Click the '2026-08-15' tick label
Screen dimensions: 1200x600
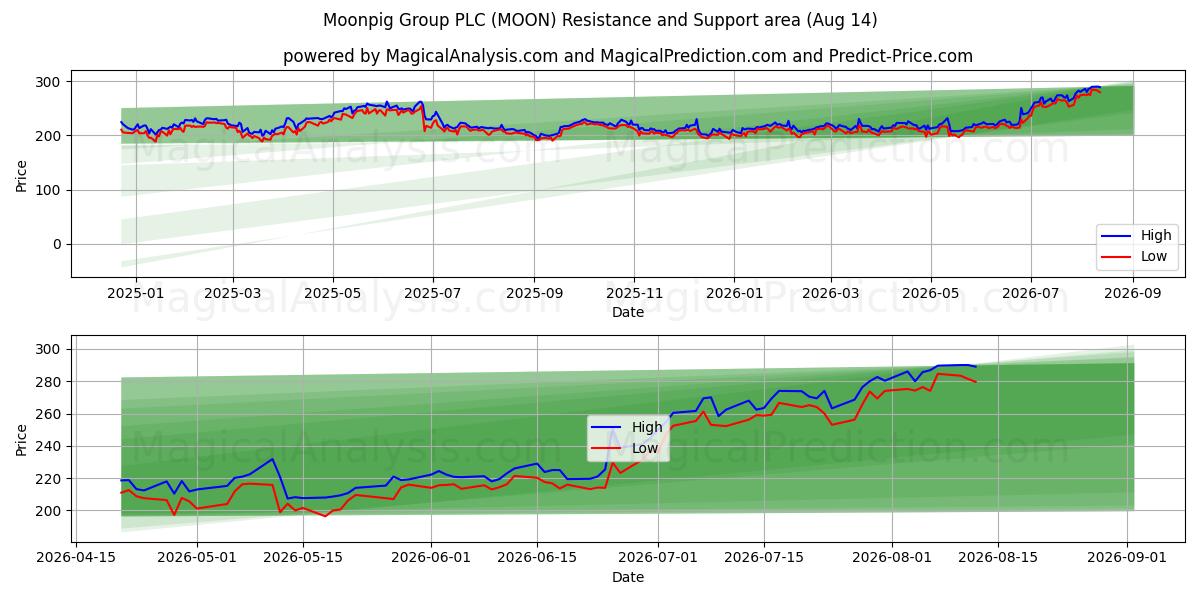pos(998,558)
